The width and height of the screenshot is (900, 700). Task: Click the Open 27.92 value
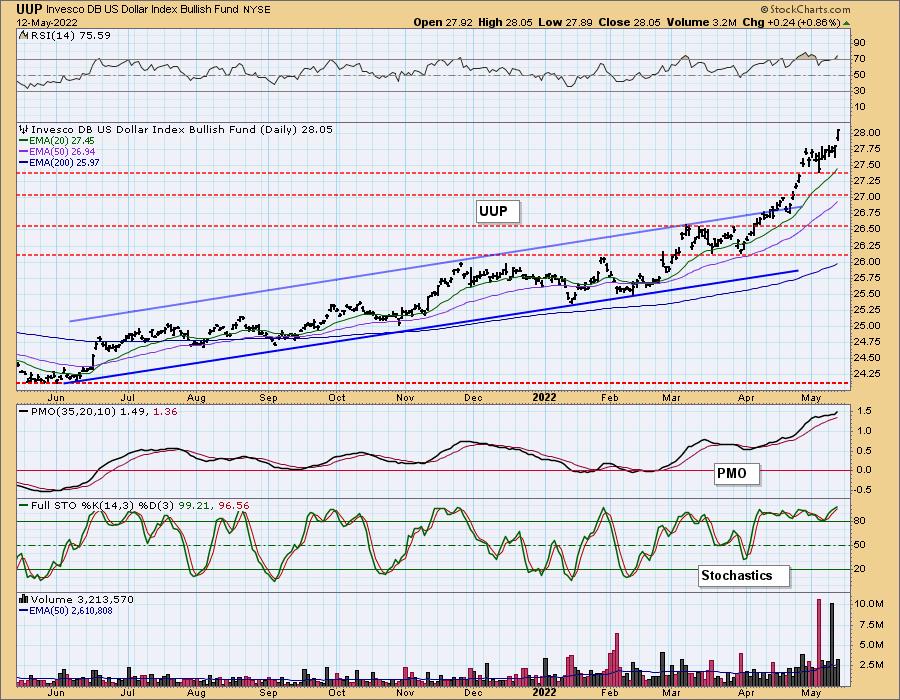coord(443,22)
